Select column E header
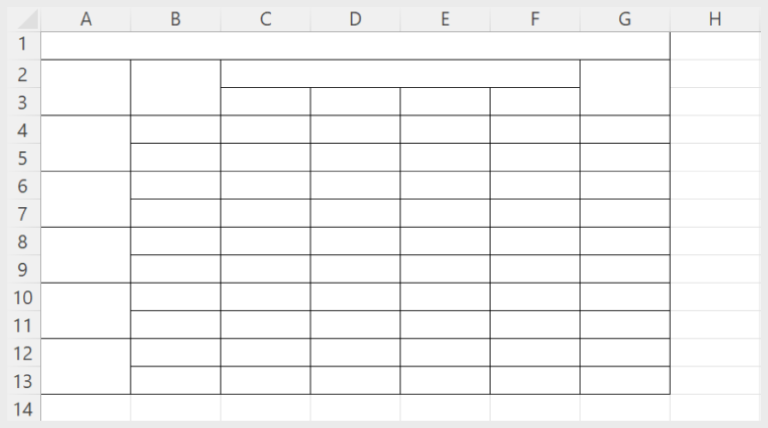 click(445, 19)
